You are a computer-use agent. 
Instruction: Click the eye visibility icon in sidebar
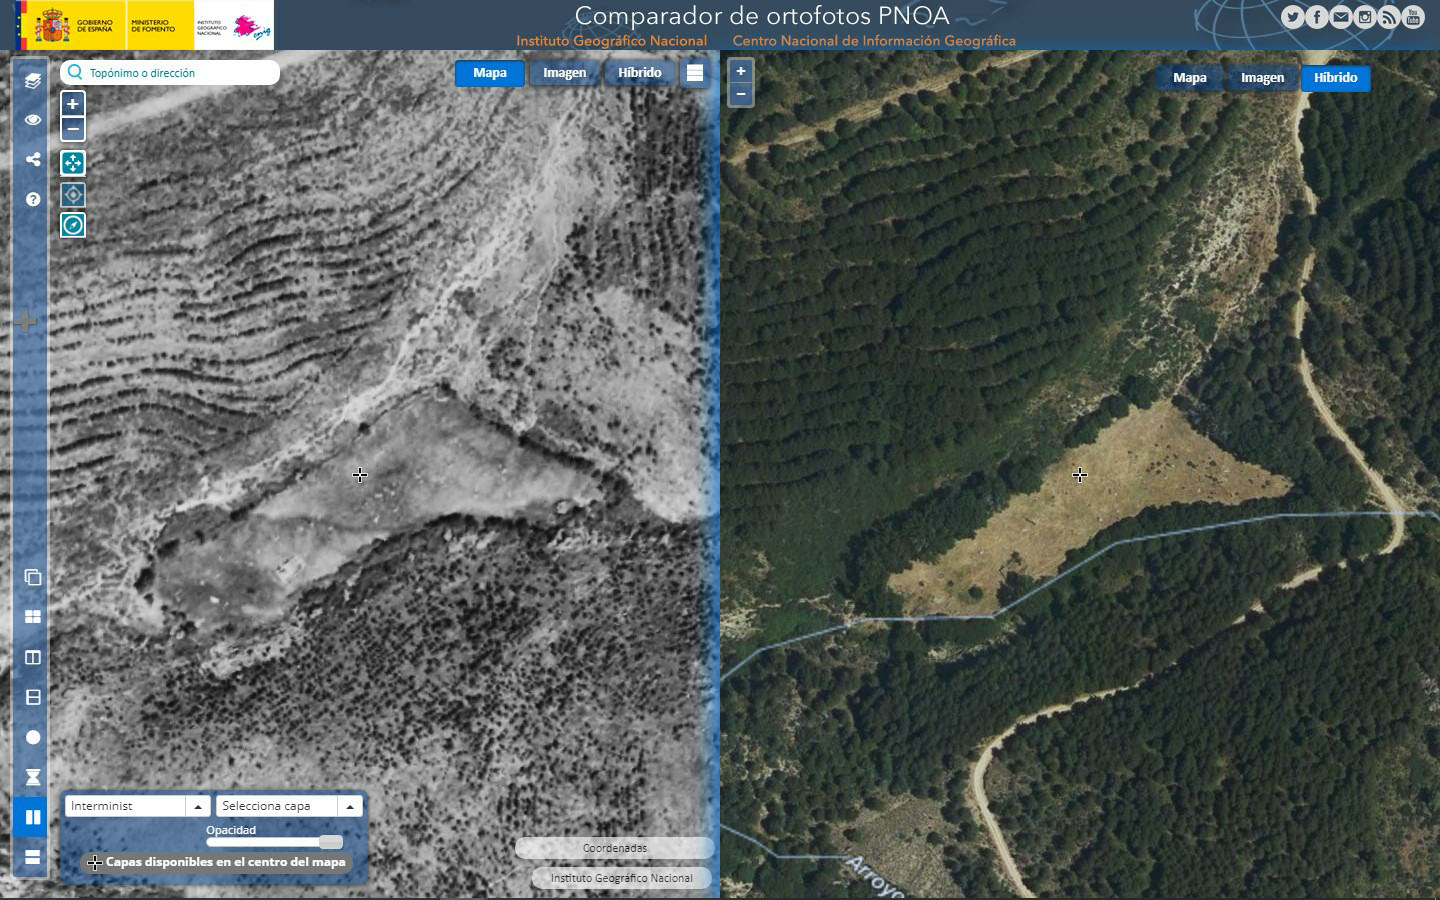pyautogui.click(x=33, y=119)
